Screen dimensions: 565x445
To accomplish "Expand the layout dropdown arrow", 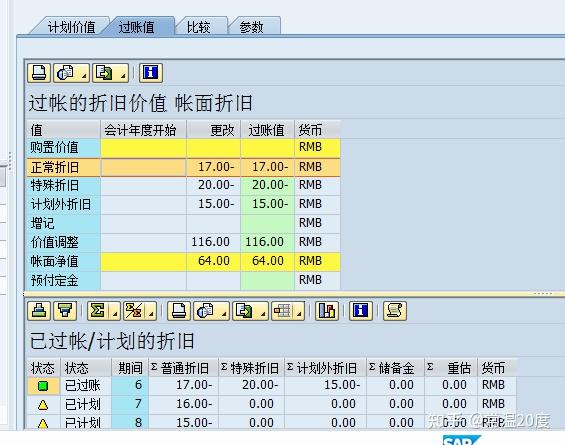I will 299,313.
